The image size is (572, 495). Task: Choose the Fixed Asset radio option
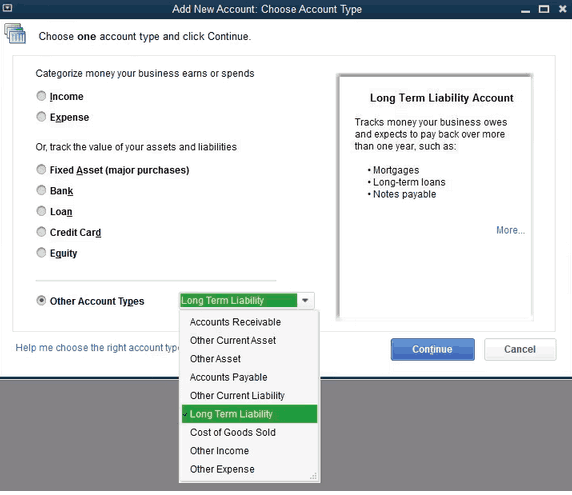coord(41,170)
